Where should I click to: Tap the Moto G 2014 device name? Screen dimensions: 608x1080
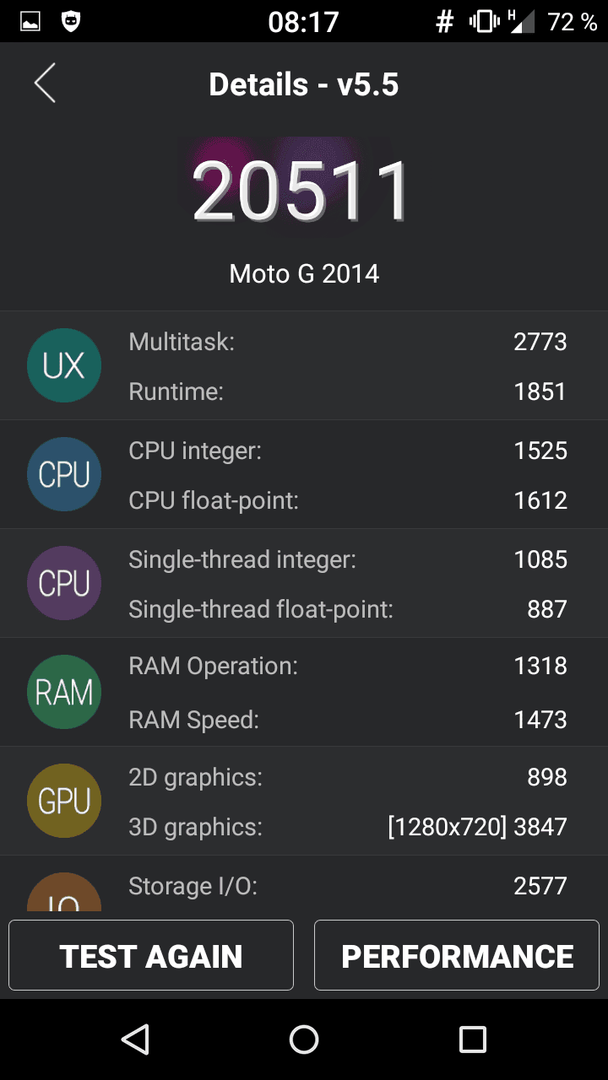pyautogui.click(x=304, y=274)
